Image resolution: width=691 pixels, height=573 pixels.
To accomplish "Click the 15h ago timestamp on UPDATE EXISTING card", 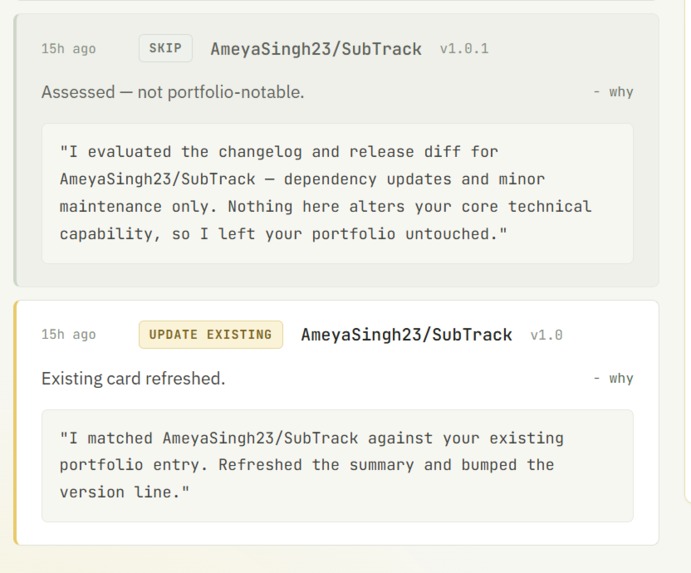I will coord(68,335).
